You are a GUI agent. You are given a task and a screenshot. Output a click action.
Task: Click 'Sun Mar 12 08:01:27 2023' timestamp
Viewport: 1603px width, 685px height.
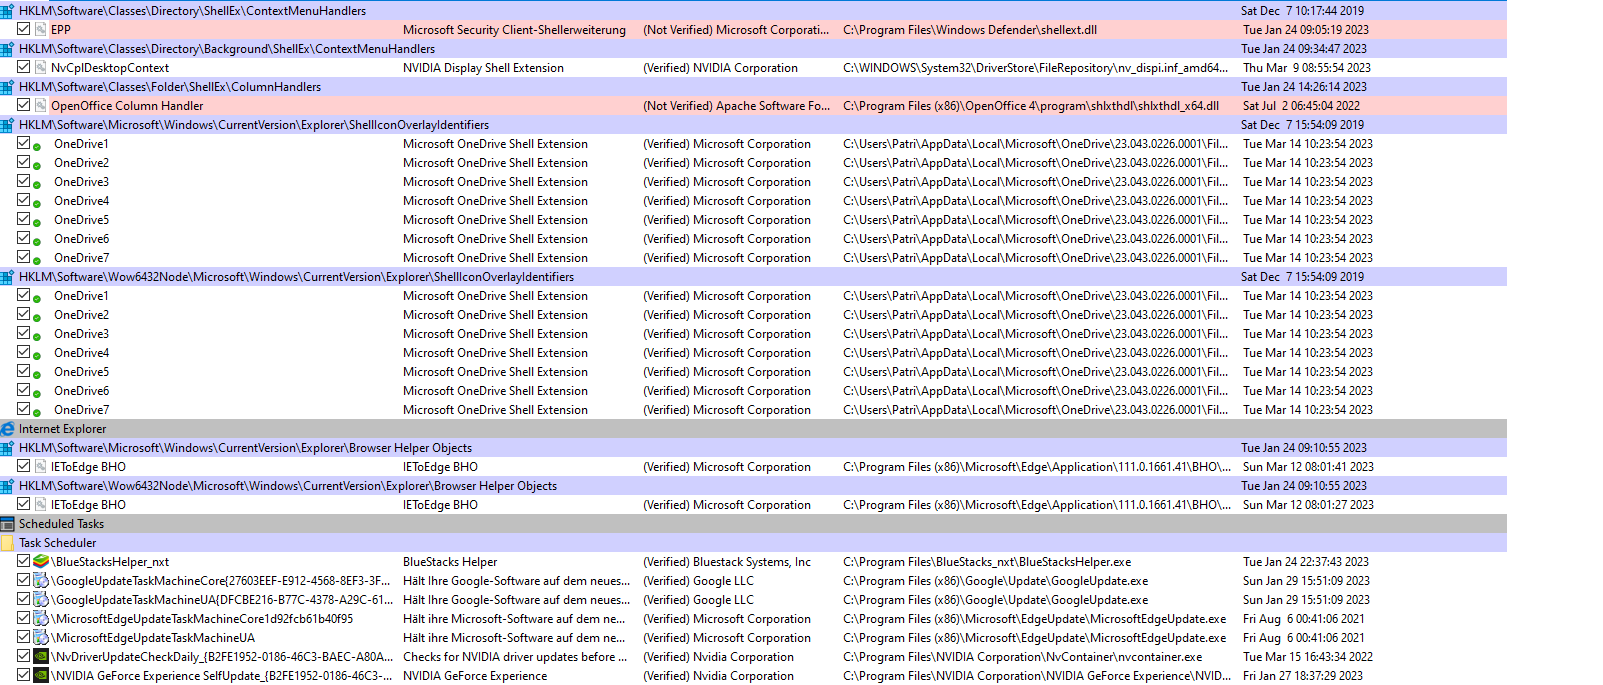pos(1308,505)
